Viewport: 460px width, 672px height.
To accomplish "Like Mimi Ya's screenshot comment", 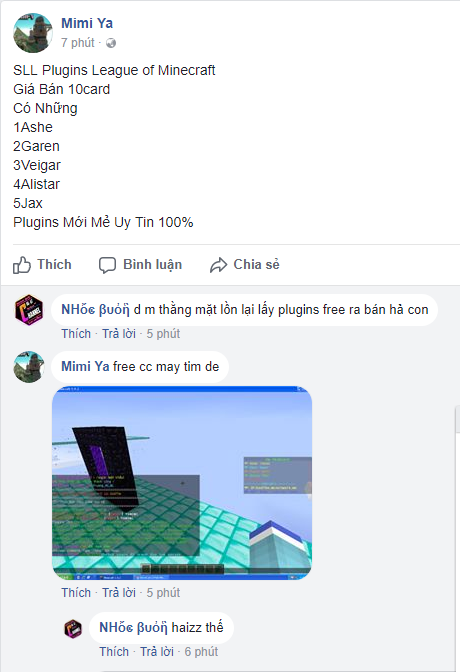I will tap(76, 592).
